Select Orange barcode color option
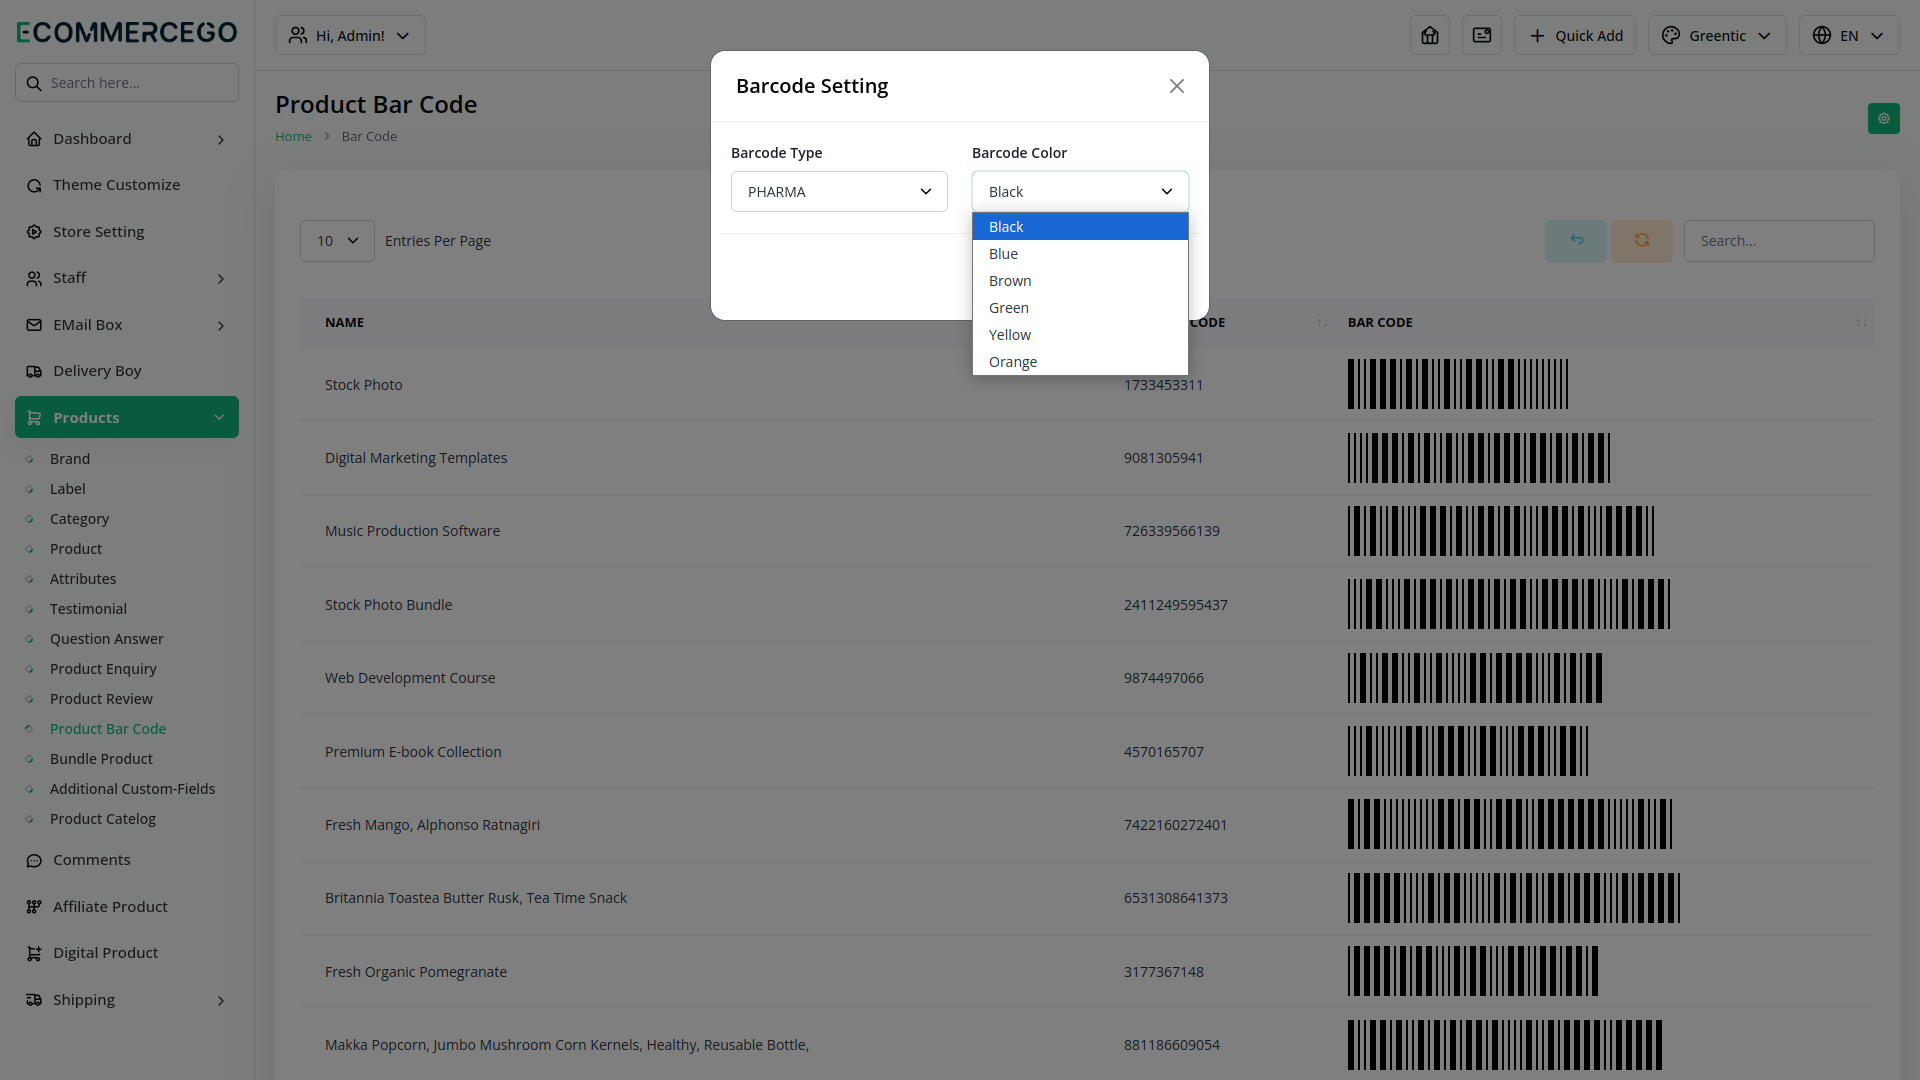Image resolution: width=1920 pixels, height=1080 pixels. 1080,362
